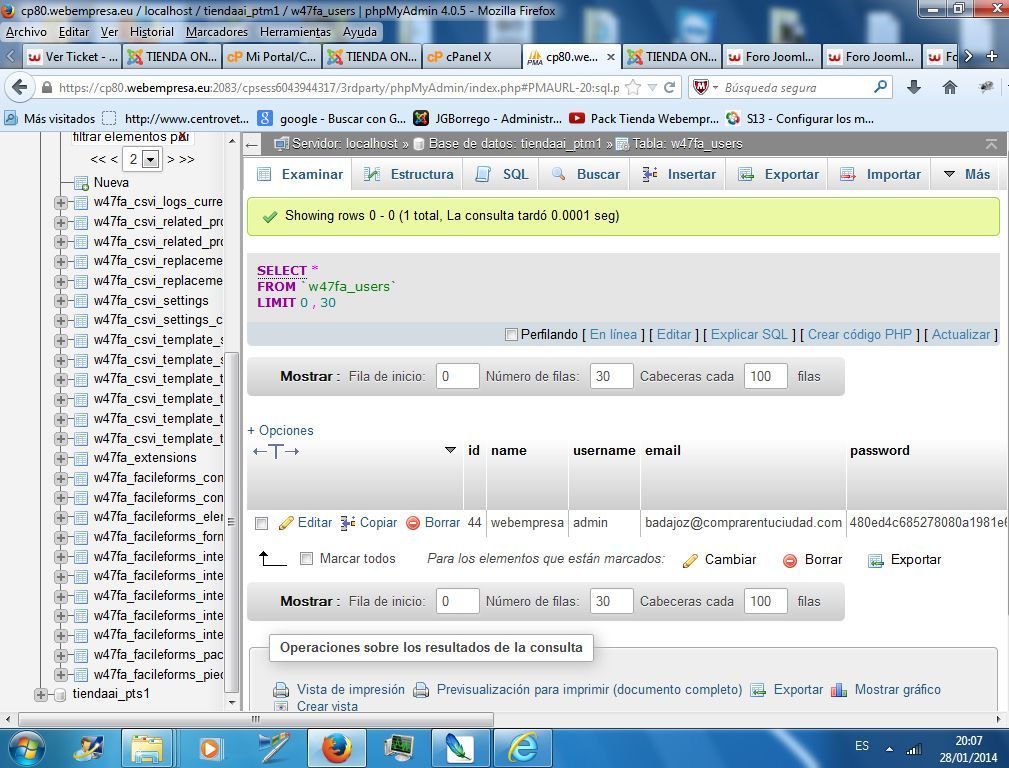Click the main horizontal scrollbar thumb
Image resolution: width=1009 pixels, height=768 pixels.
pos(256,719)
